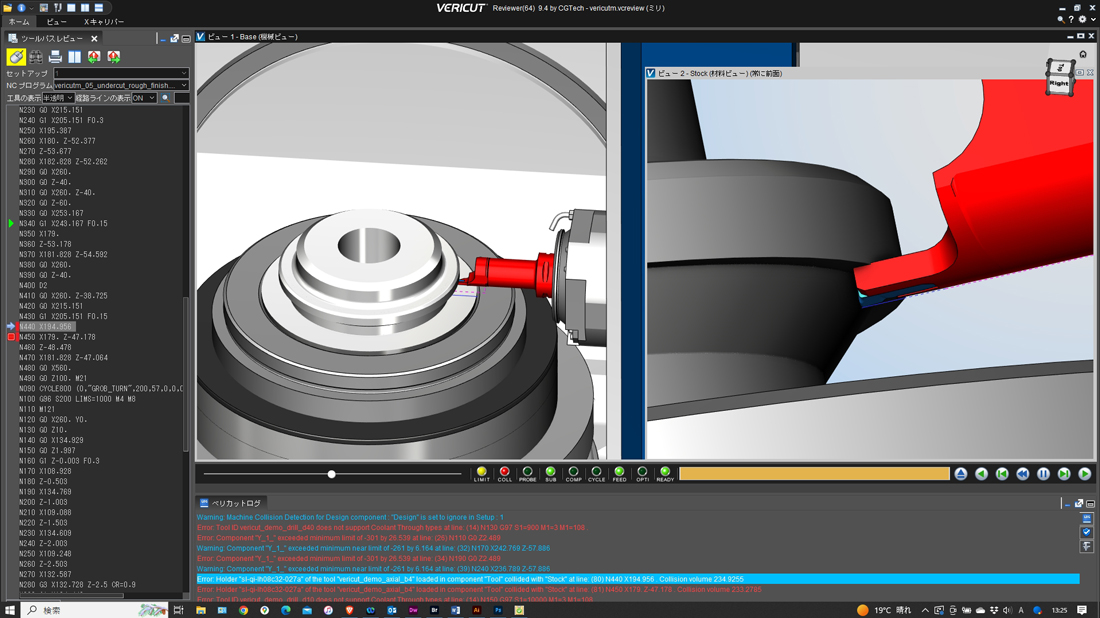The width and height of the screenshot is (1100, 618).
Task: Open the Windows Start menu
Action: pos(10,610)
